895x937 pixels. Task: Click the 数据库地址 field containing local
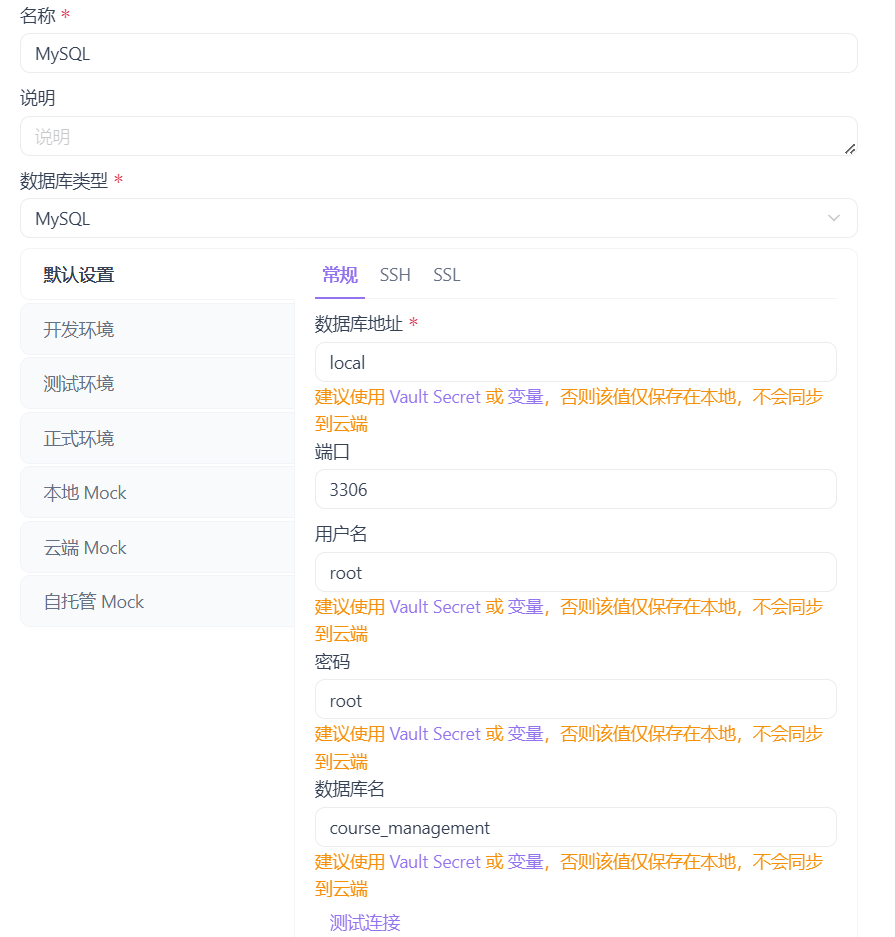tap(575, 363)
